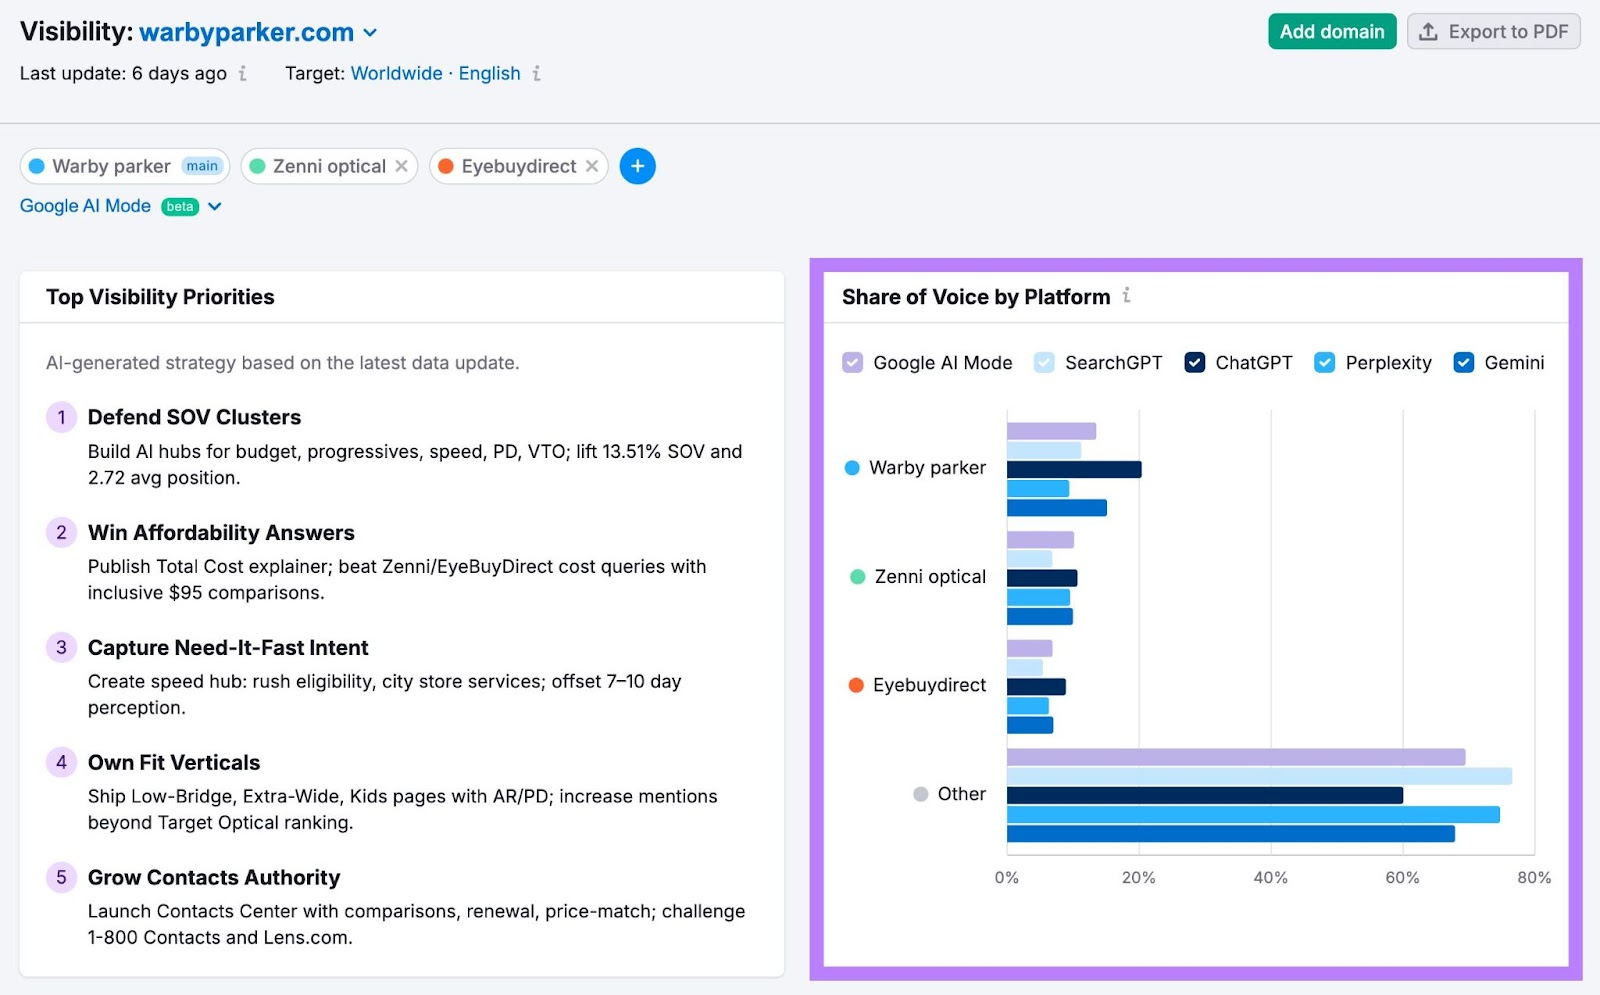Click the ChatGPT bar for Warby parker
1600x995 pixels.
[x=1070, y=467]
